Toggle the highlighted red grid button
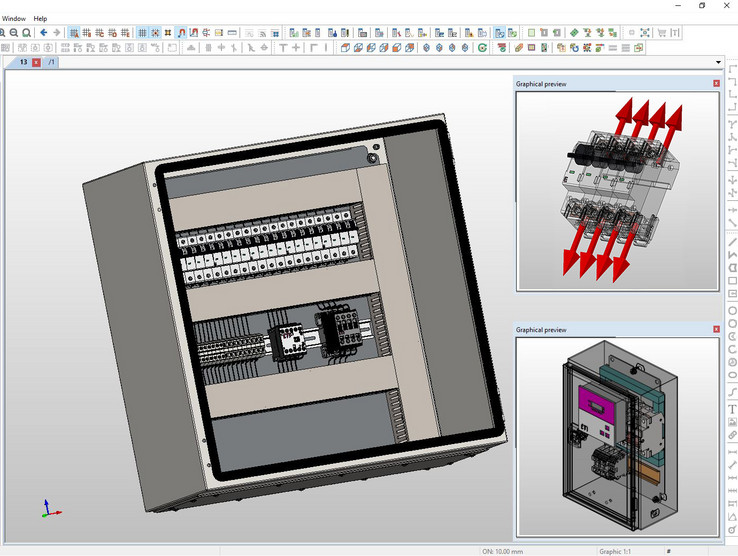 coord(74,32)
